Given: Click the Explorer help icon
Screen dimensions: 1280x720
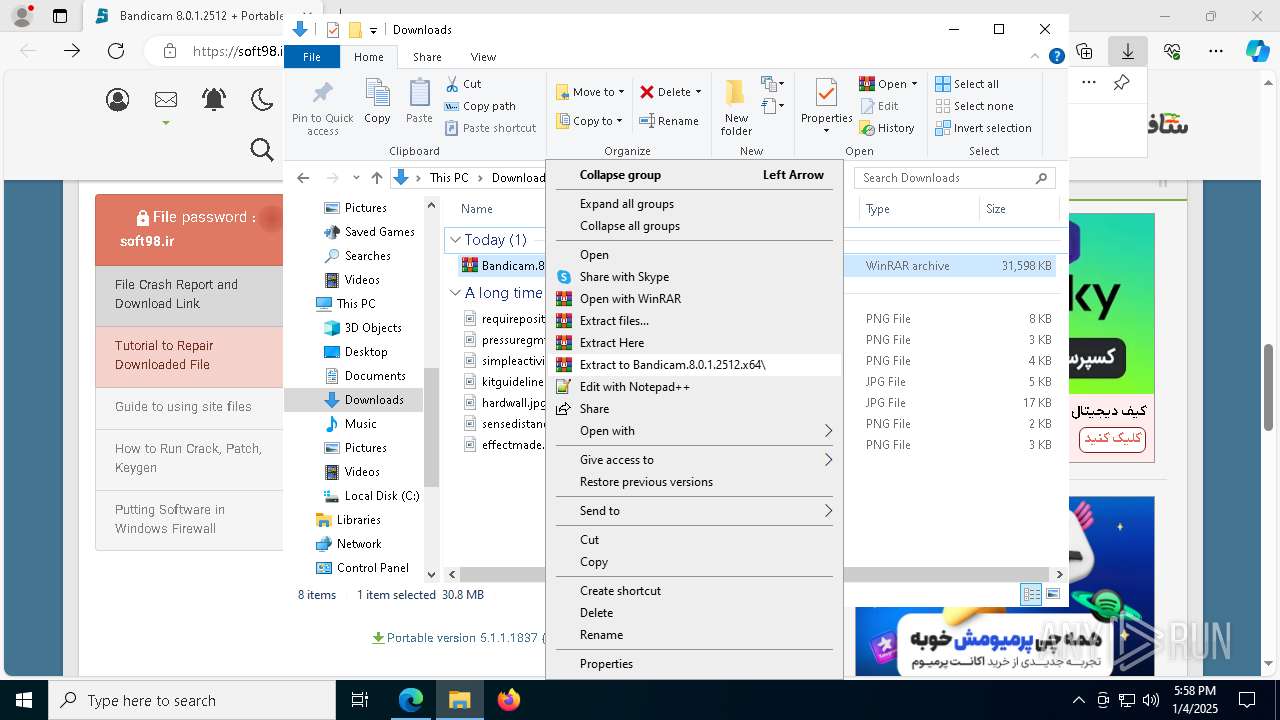Looking at the screenshot, I should (x=1056, y=57).
